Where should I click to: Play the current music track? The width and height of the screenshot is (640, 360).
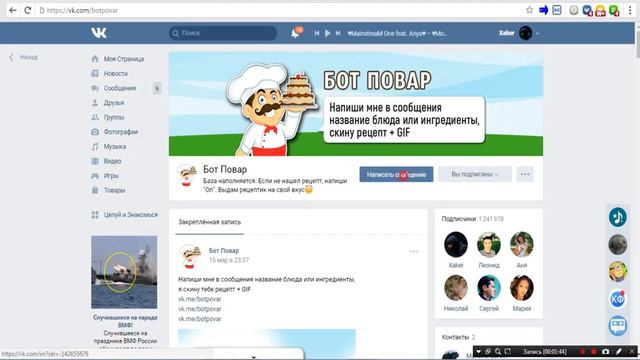pos(327,33)
